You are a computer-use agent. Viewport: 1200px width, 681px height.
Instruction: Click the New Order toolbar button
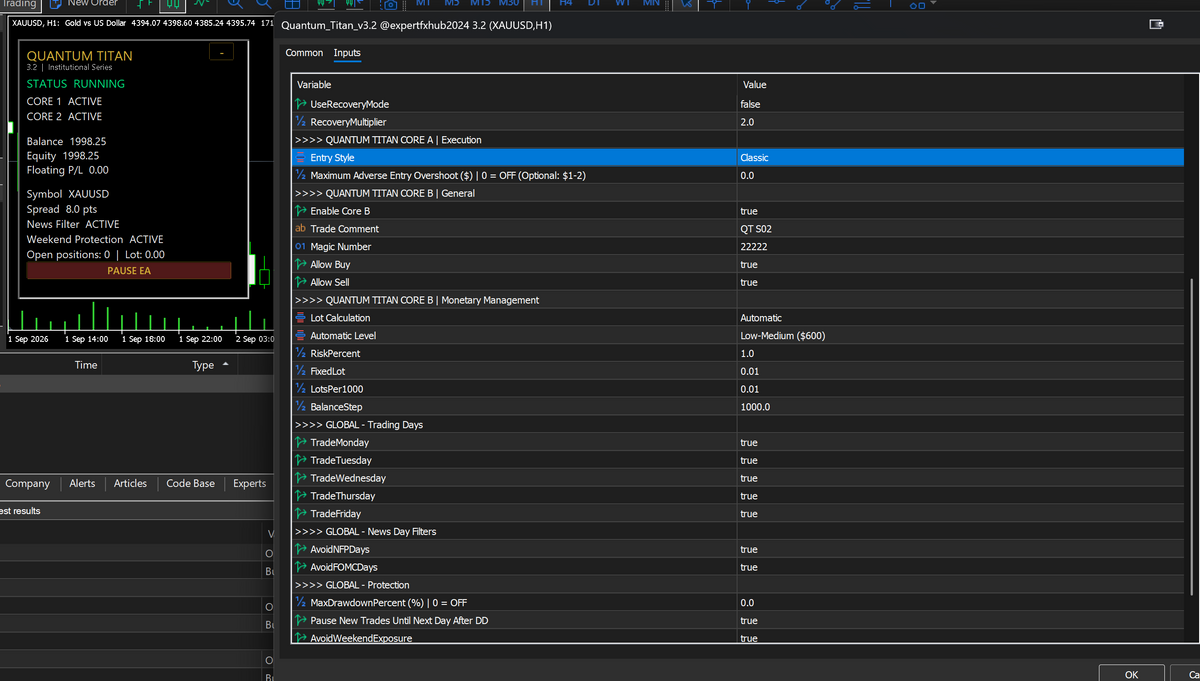(84, 4)
